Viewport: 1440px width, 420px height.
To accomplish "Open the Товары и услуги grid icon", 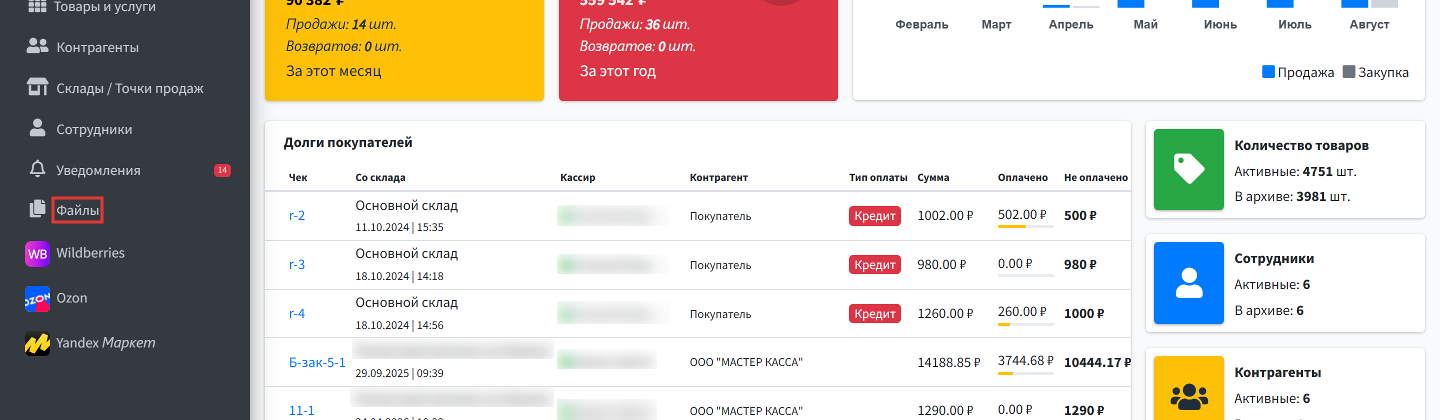I will pos(38,7).
